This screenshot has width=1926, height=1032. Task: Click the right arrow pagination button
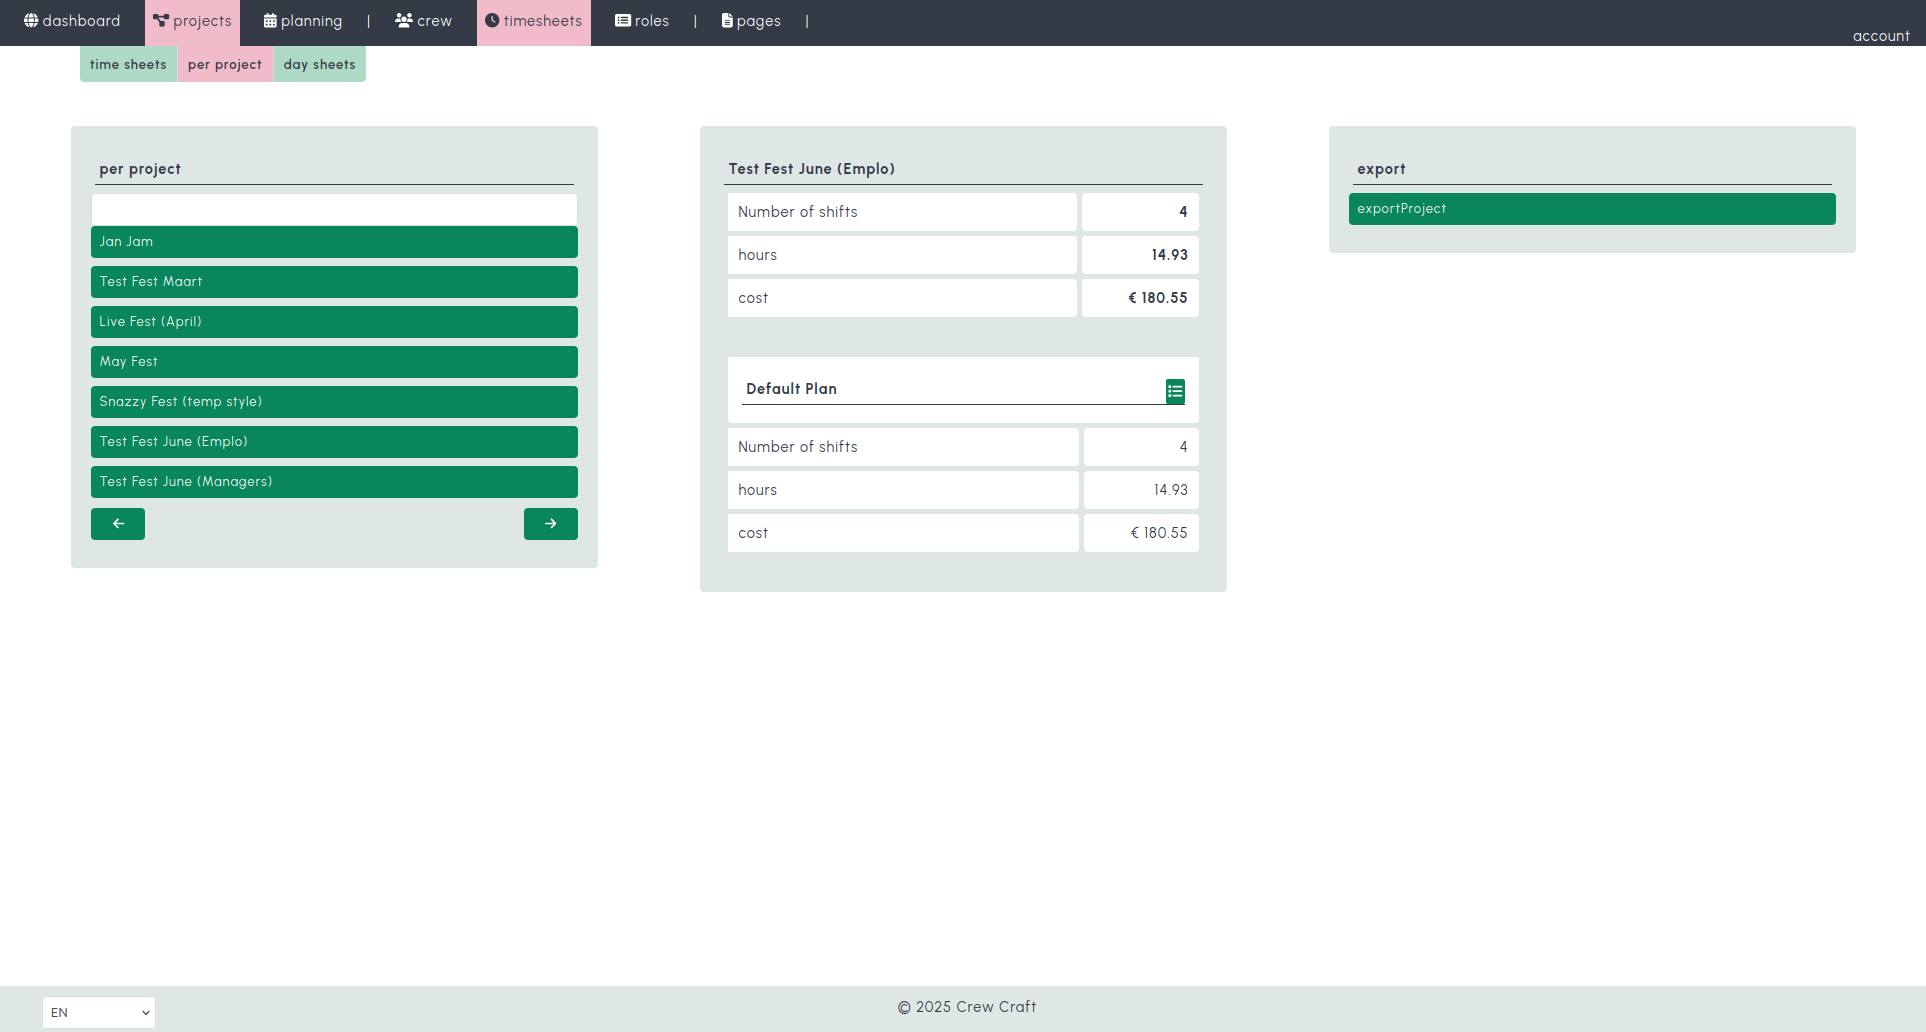click(x=550, y=523)
